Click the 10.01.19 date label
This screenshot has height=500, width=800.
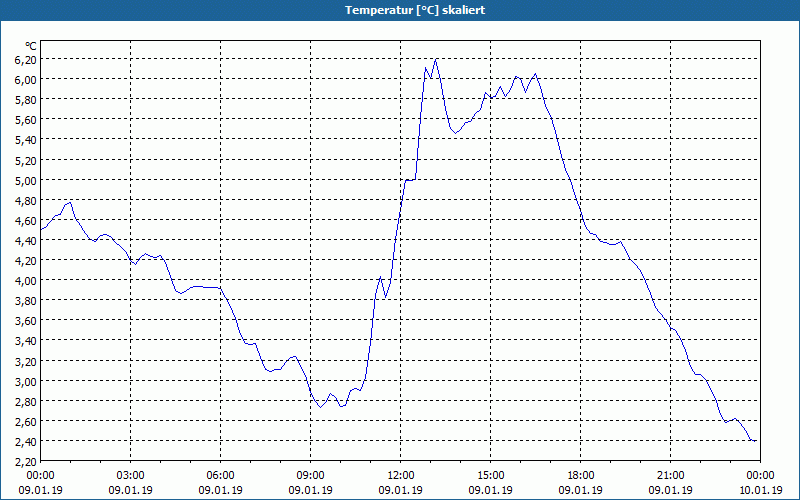(760, 490)
